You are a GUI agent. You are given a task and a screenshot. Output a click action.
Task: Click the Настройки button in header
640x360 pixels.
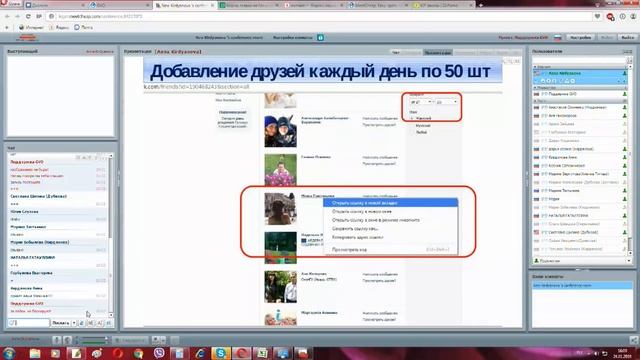coord(580,38)
